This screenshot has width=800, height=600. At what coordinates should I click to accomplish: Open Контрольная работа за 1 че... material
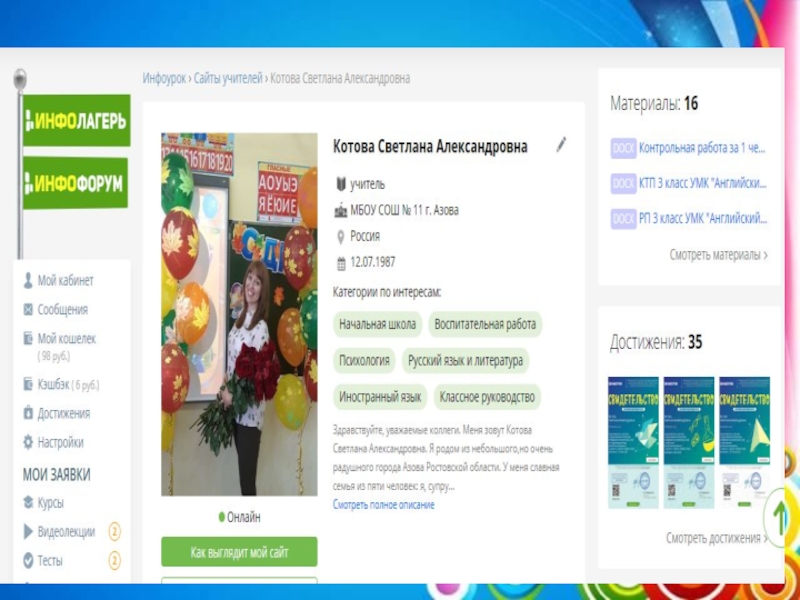(x=703, y=148)
